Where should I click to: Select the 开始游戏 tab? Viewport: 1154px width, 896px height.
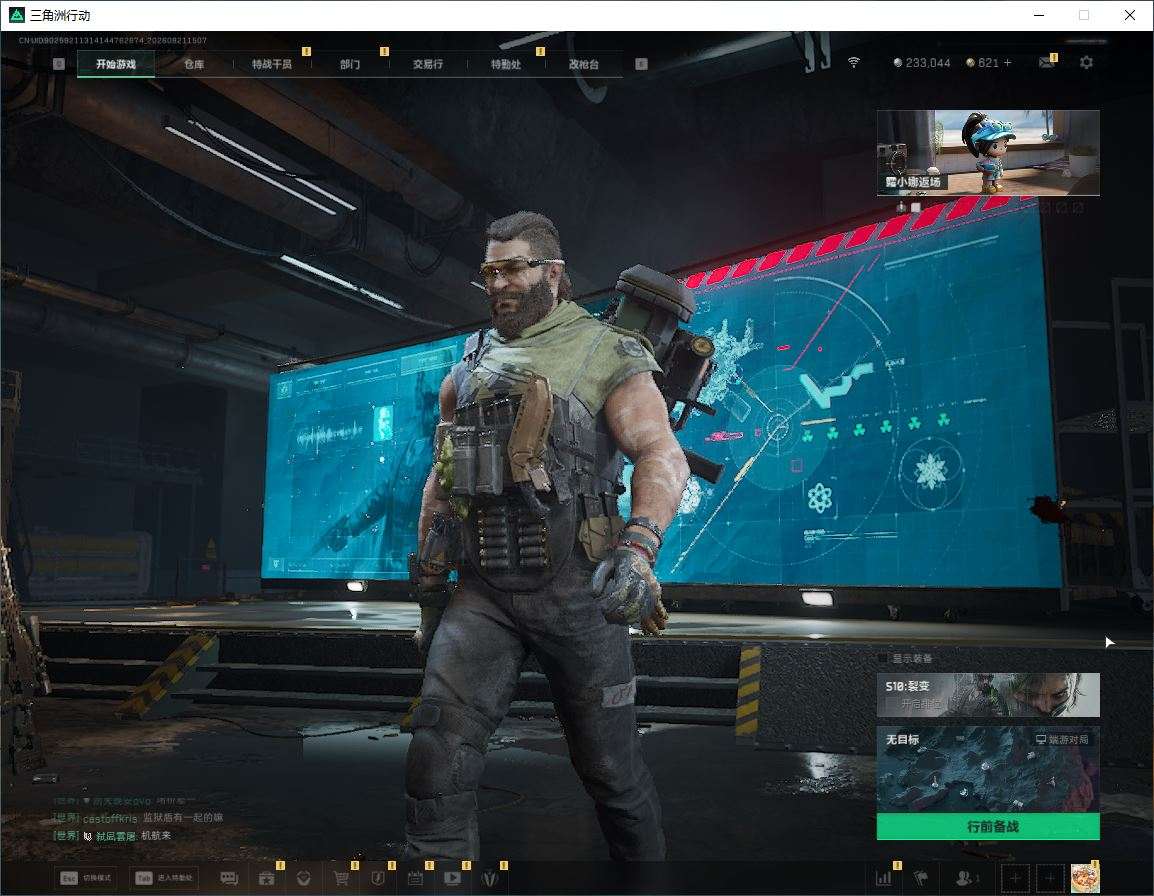pos(116,64)
